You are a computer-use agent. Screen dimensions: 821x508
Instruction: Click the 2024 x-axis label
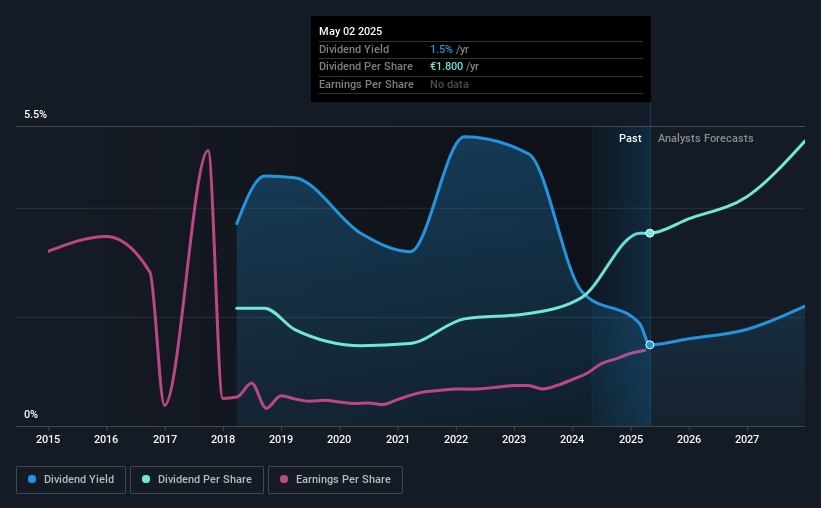tap(572, 439)
